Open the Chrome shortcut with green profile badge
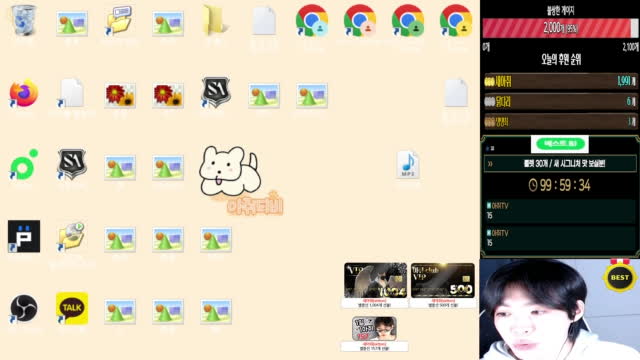The width and height of the screenshot is (640, 360). click(x=408, y=20)
